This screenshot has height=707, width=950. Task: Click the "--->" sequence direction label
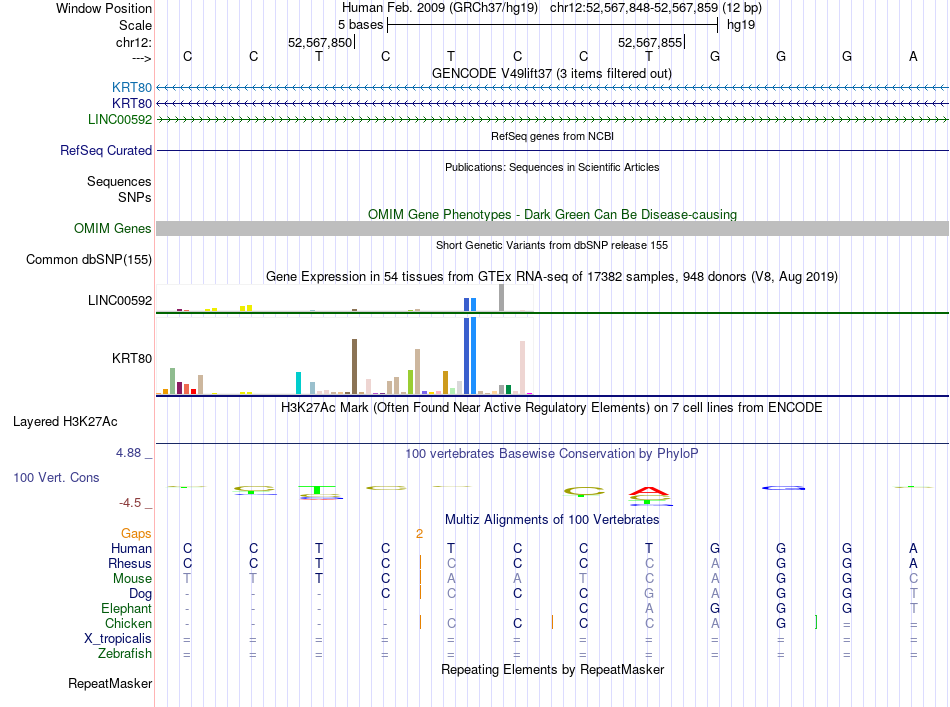[x=142, y=58]
